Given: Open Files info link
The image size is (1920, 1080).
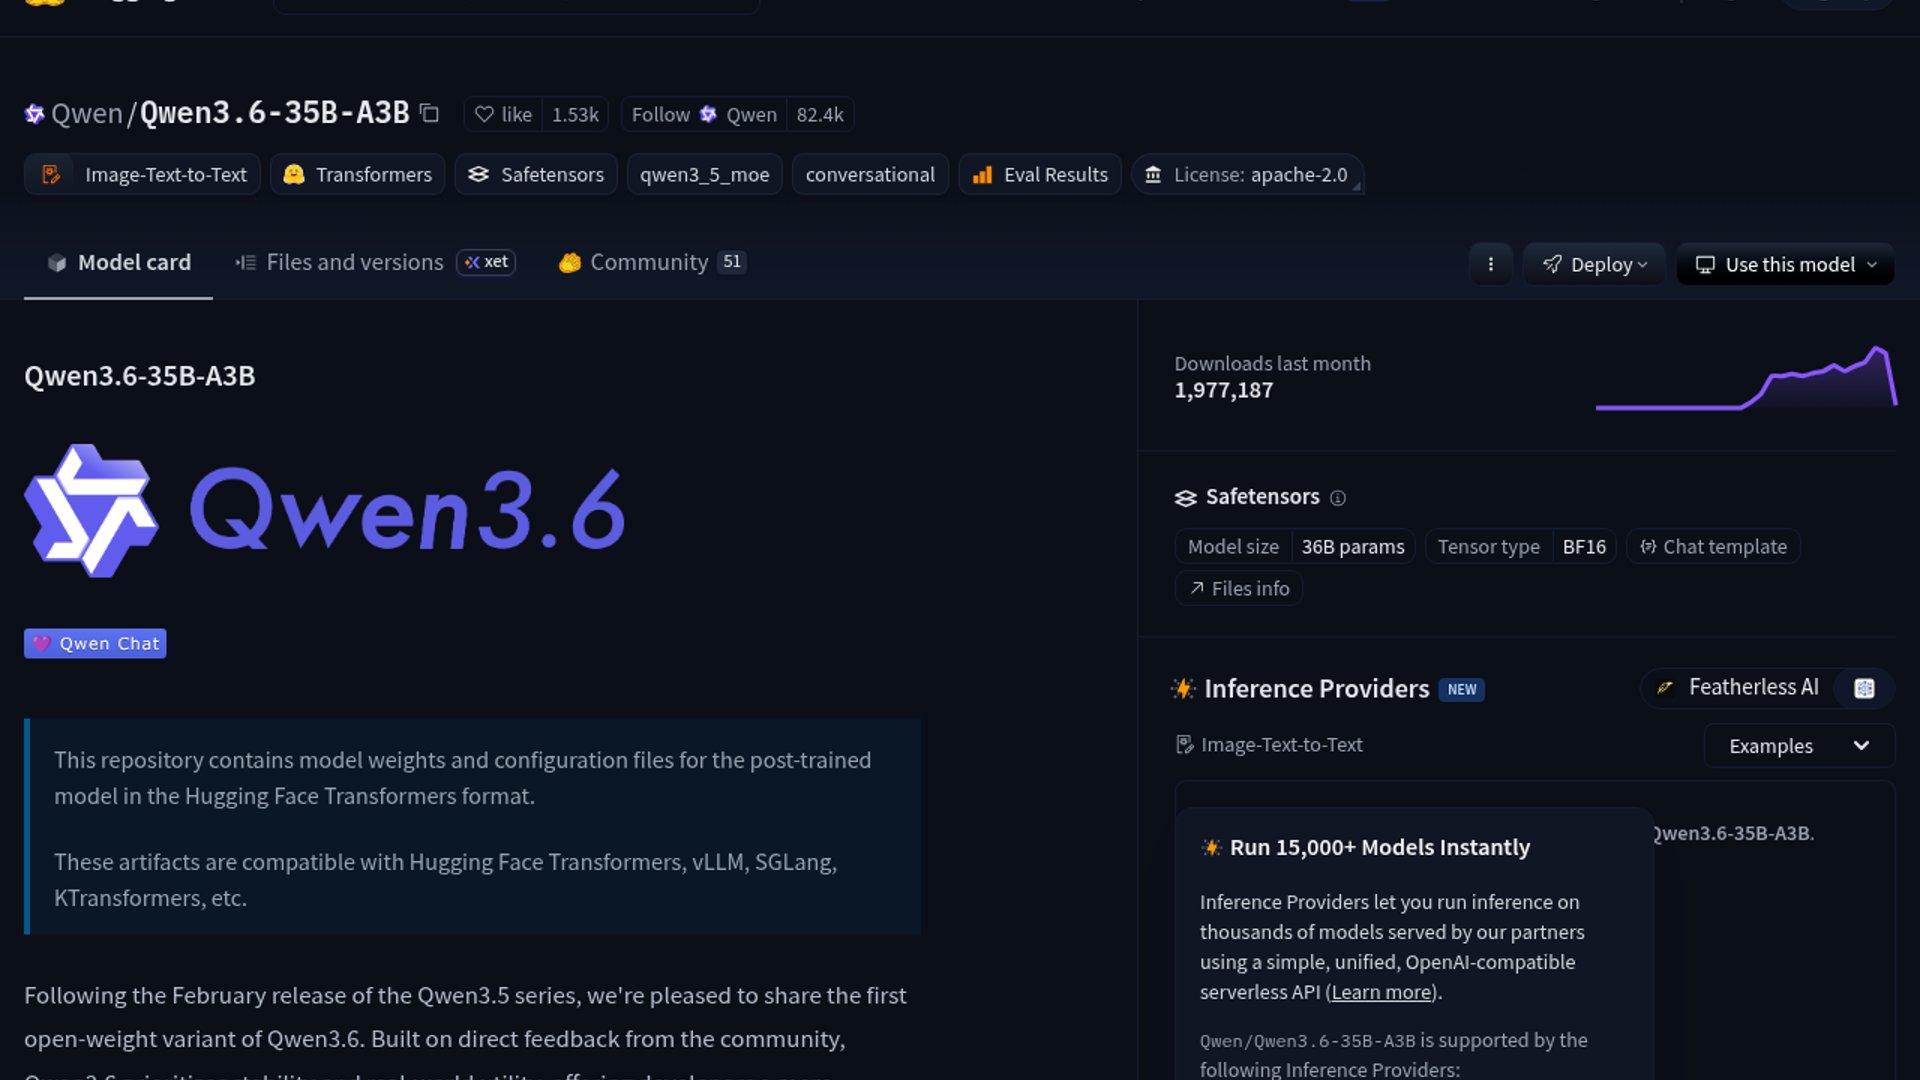Looking at the screenshot, I should pos(1238,589).
